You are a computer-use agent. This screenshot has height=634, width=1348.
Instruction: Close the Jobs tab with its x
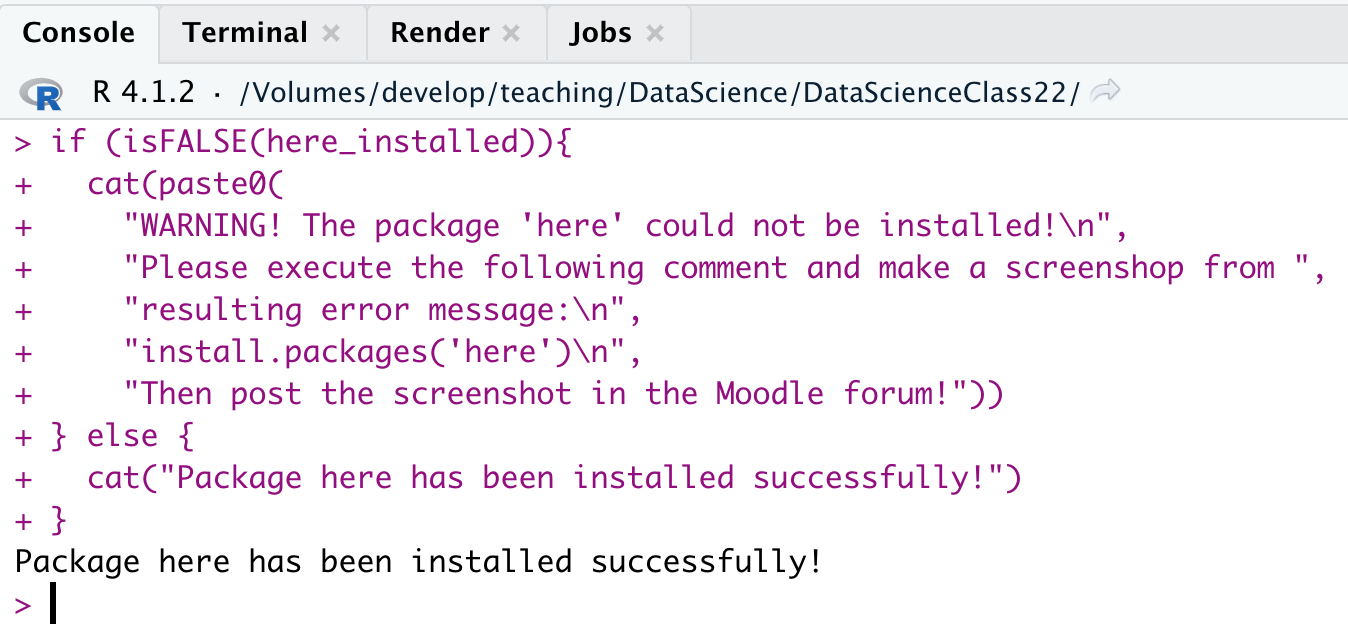click(x=655, y=34)
